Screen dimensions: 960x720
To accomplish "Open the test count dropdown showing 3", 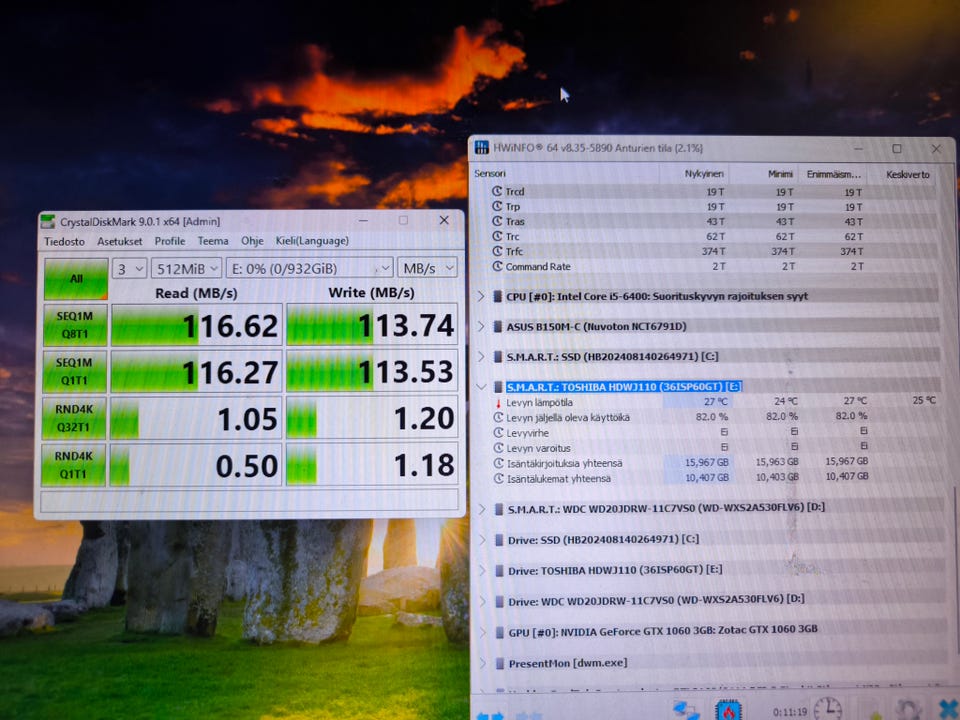I will [x=129, y=269].
